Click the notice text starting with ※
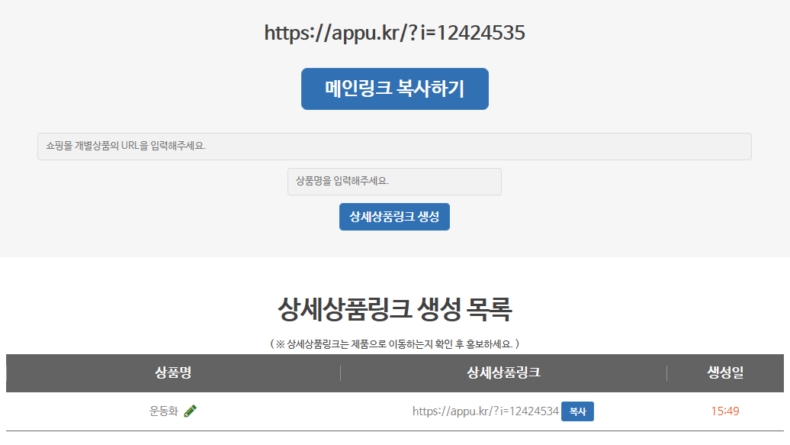Viewport: 790px width, 445px height. [x=394, y=344]
